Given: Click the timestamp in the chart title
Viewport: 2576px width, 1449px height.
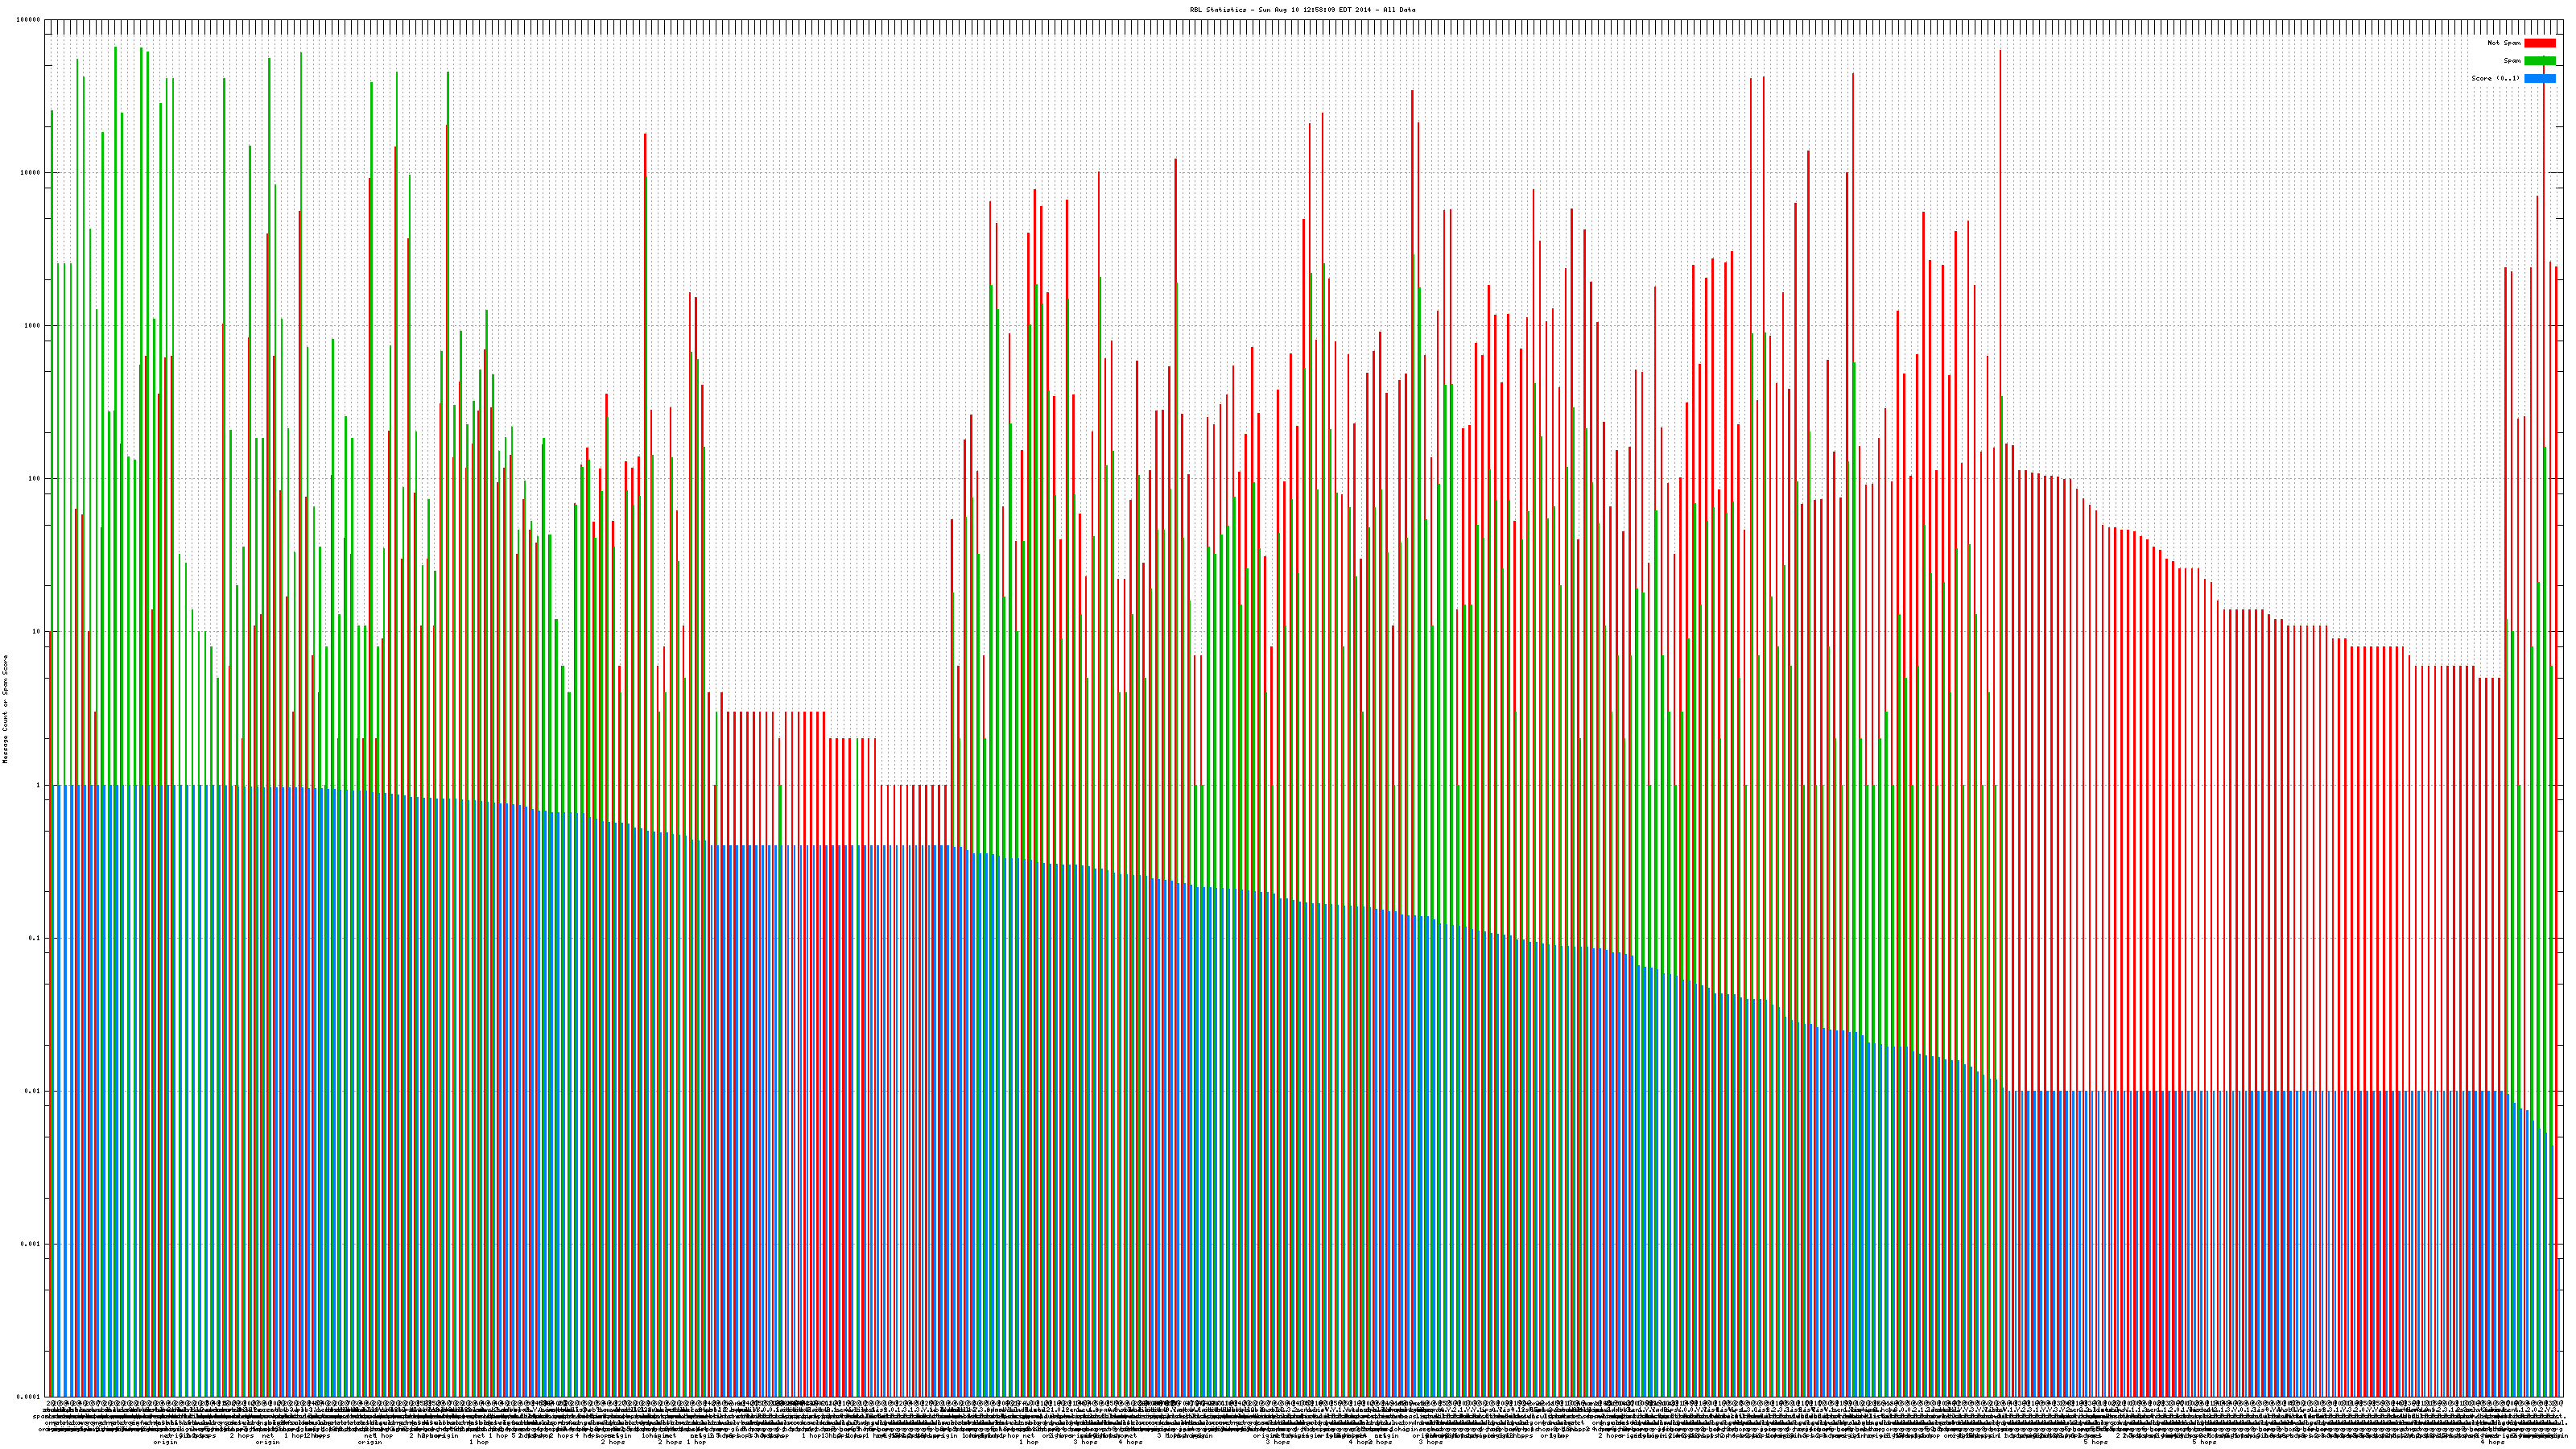Looking at the screenshot, I should click(x=1317, y=10).
